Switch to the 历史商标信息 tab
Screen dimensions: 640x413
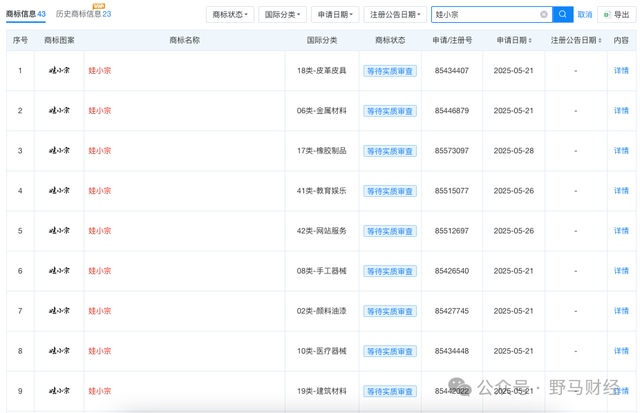[83, 15]
